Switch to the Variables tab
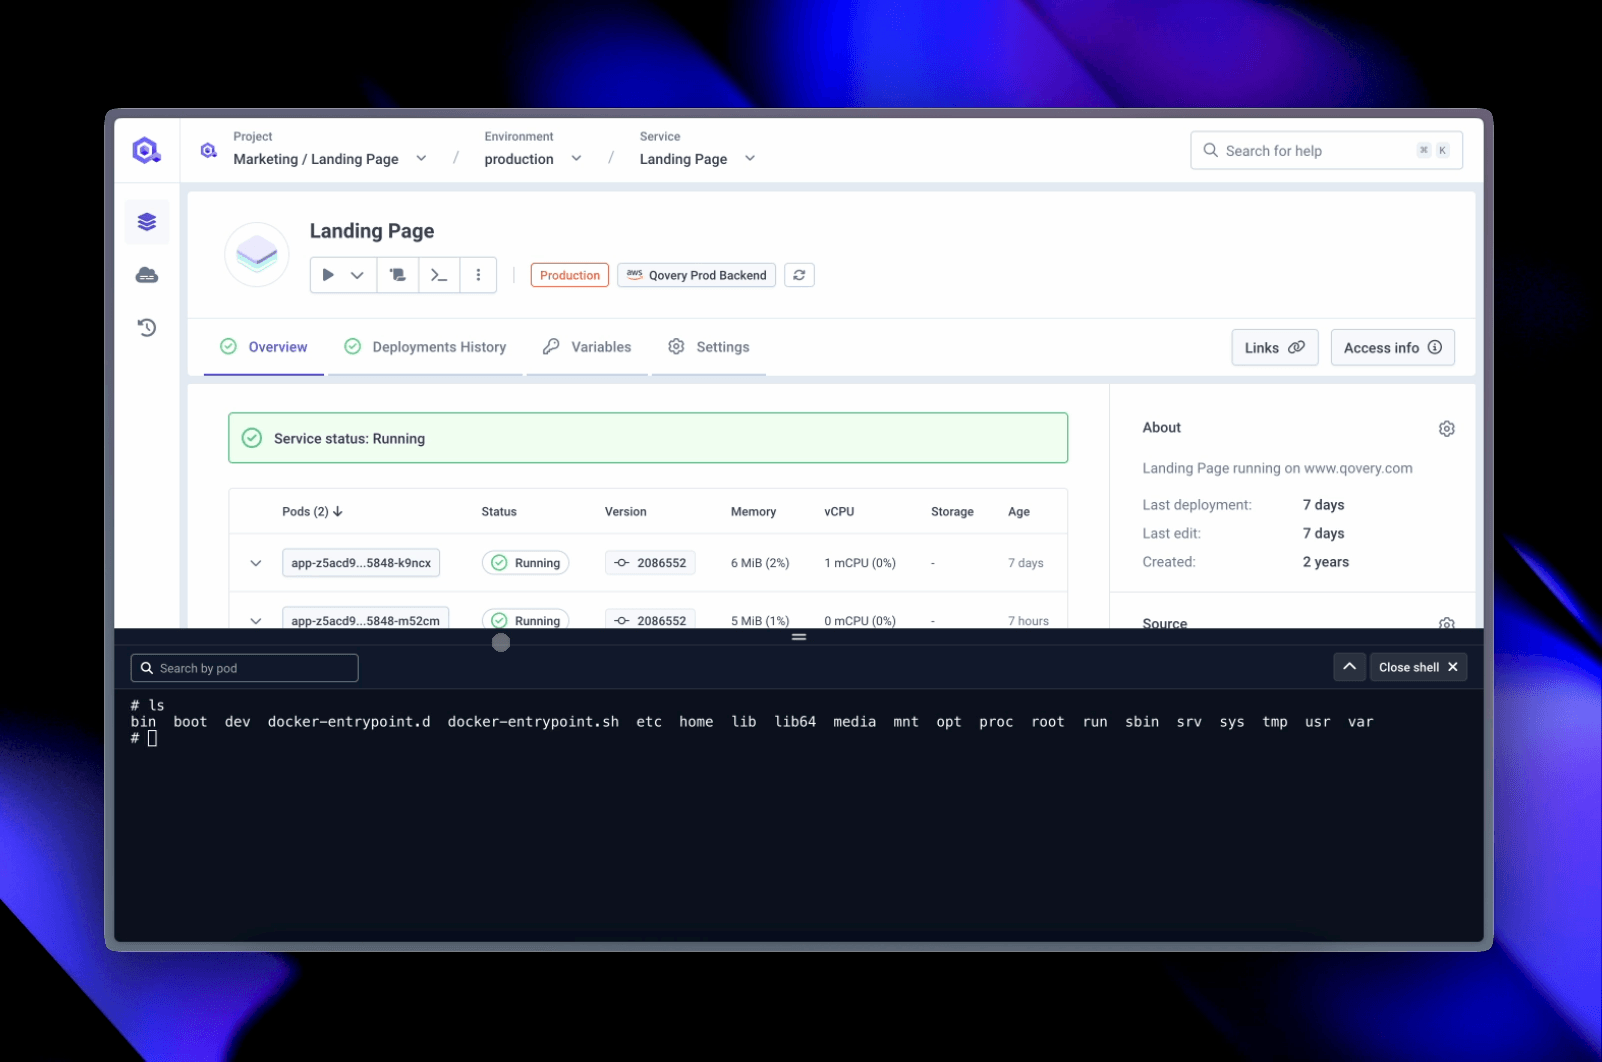Screen dimensions: 1602x1062 pos(587,347)
